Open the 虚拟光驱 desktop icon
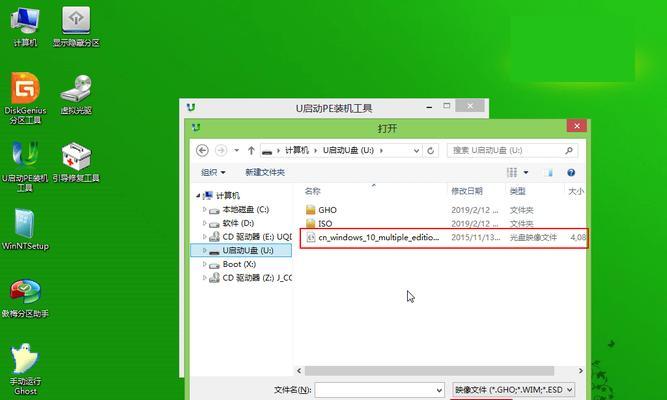 click(x=76, y=94)
